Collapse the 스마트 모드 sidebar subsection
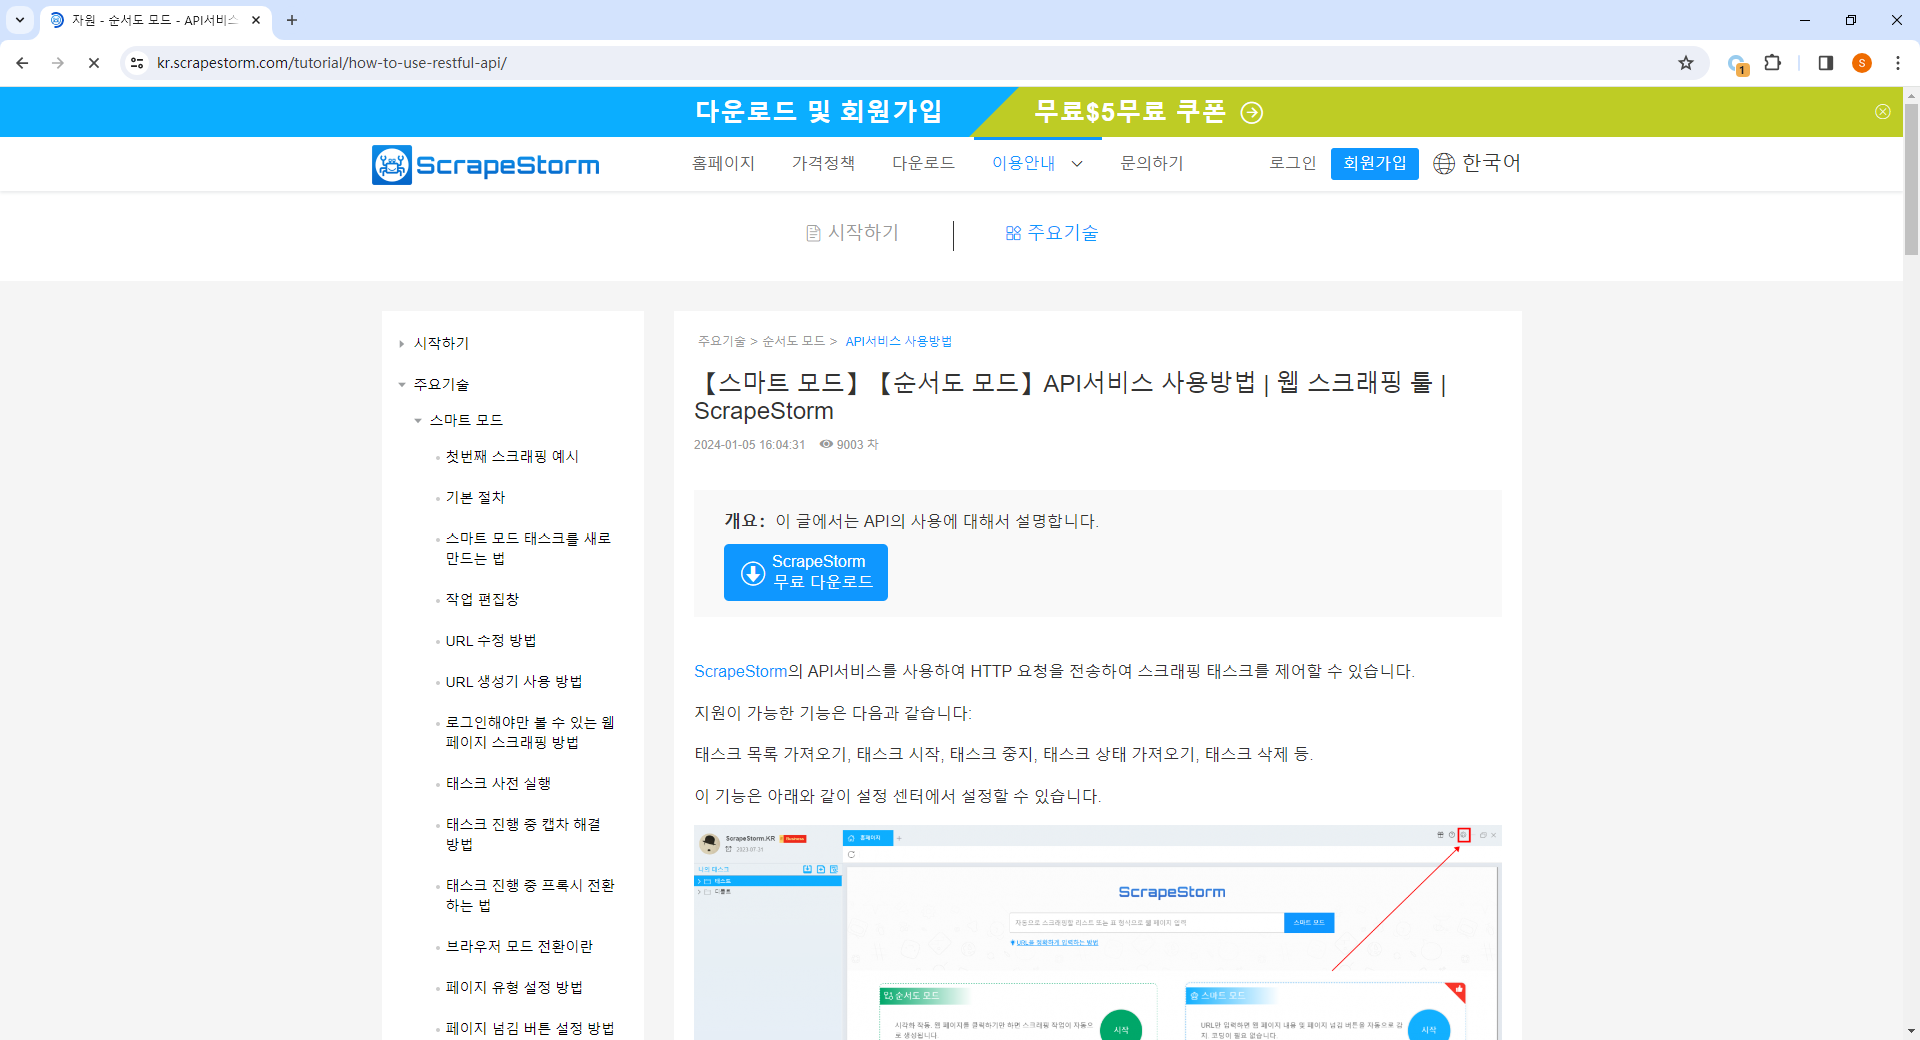 tap(418, 421)
